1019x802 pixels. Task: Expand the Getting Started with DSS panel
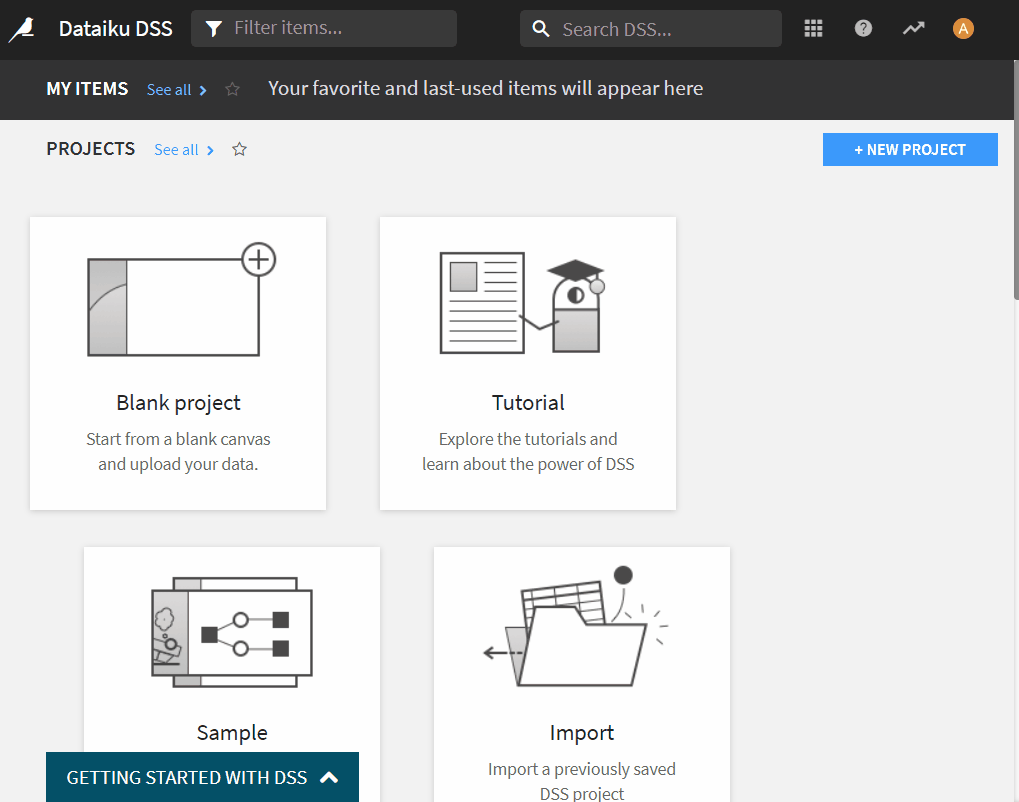[x=202, y=777]
